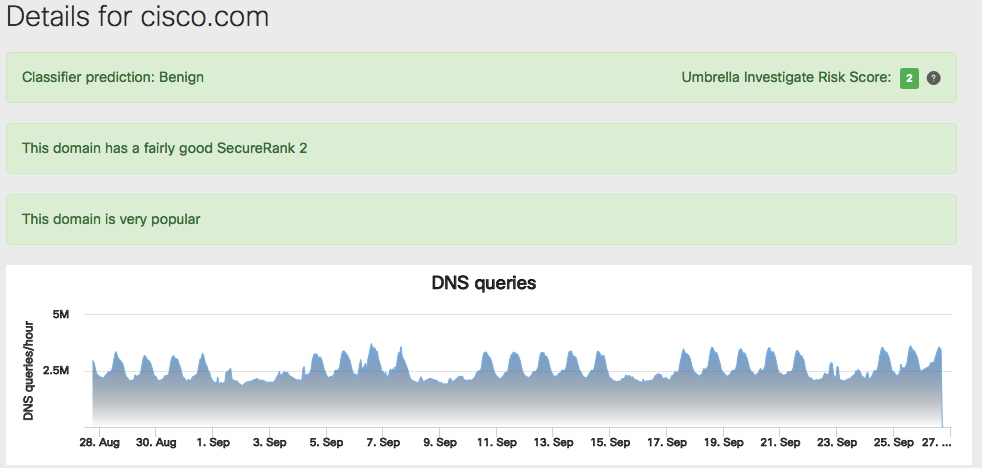The width and height of the screenshot is (982, 468).
Task: Click the 15. Sep date label
Action: [x=609, y=442]
